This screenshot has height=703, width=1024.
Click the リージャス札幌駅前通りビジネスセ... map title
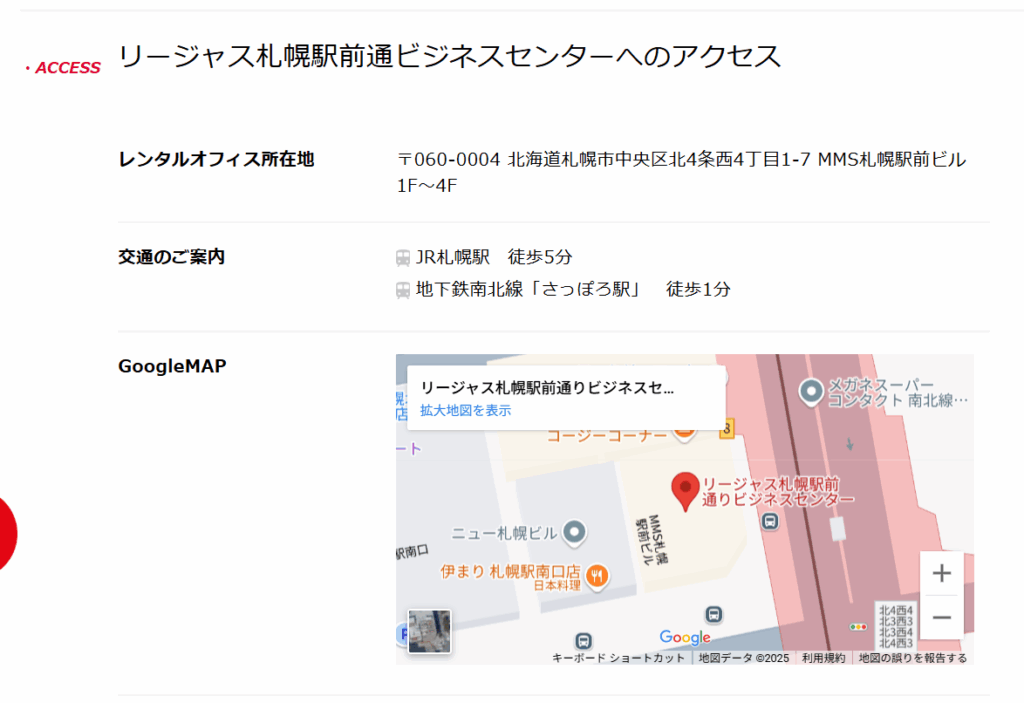click(x=547, y=388)
